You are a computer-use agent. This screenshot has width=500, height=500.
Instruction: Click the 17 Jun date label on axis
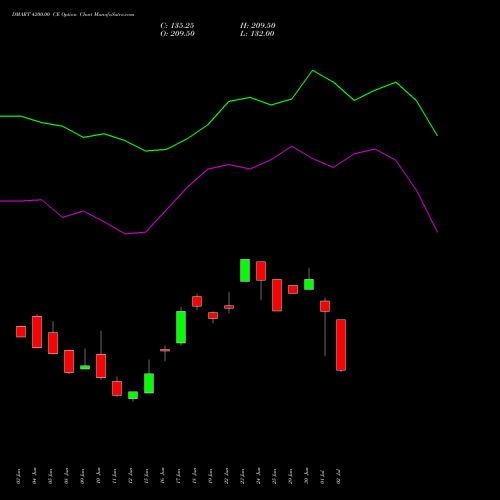coord(179,476)
